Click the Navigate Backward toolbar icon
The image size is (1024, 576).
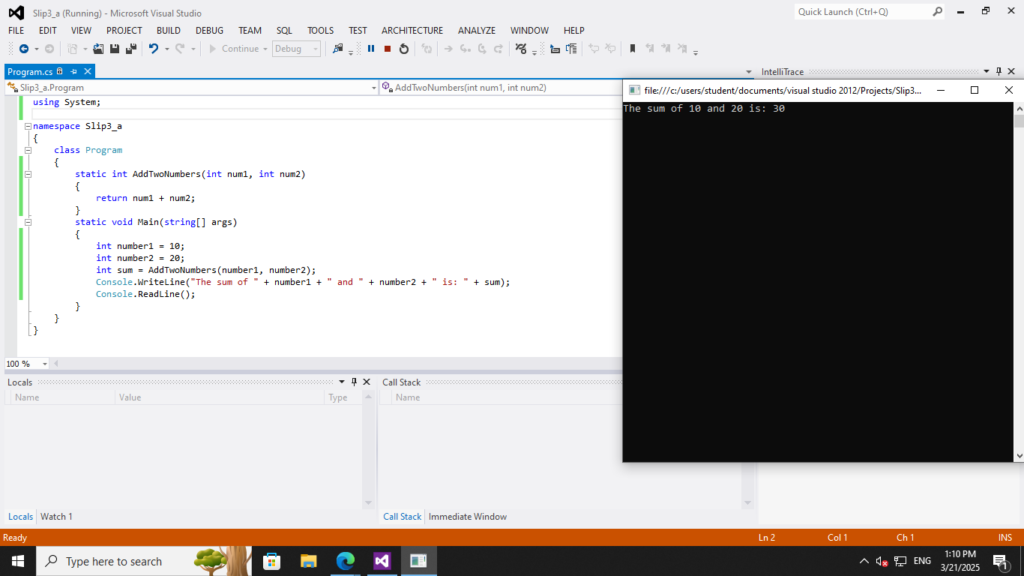tap(24, 49)
